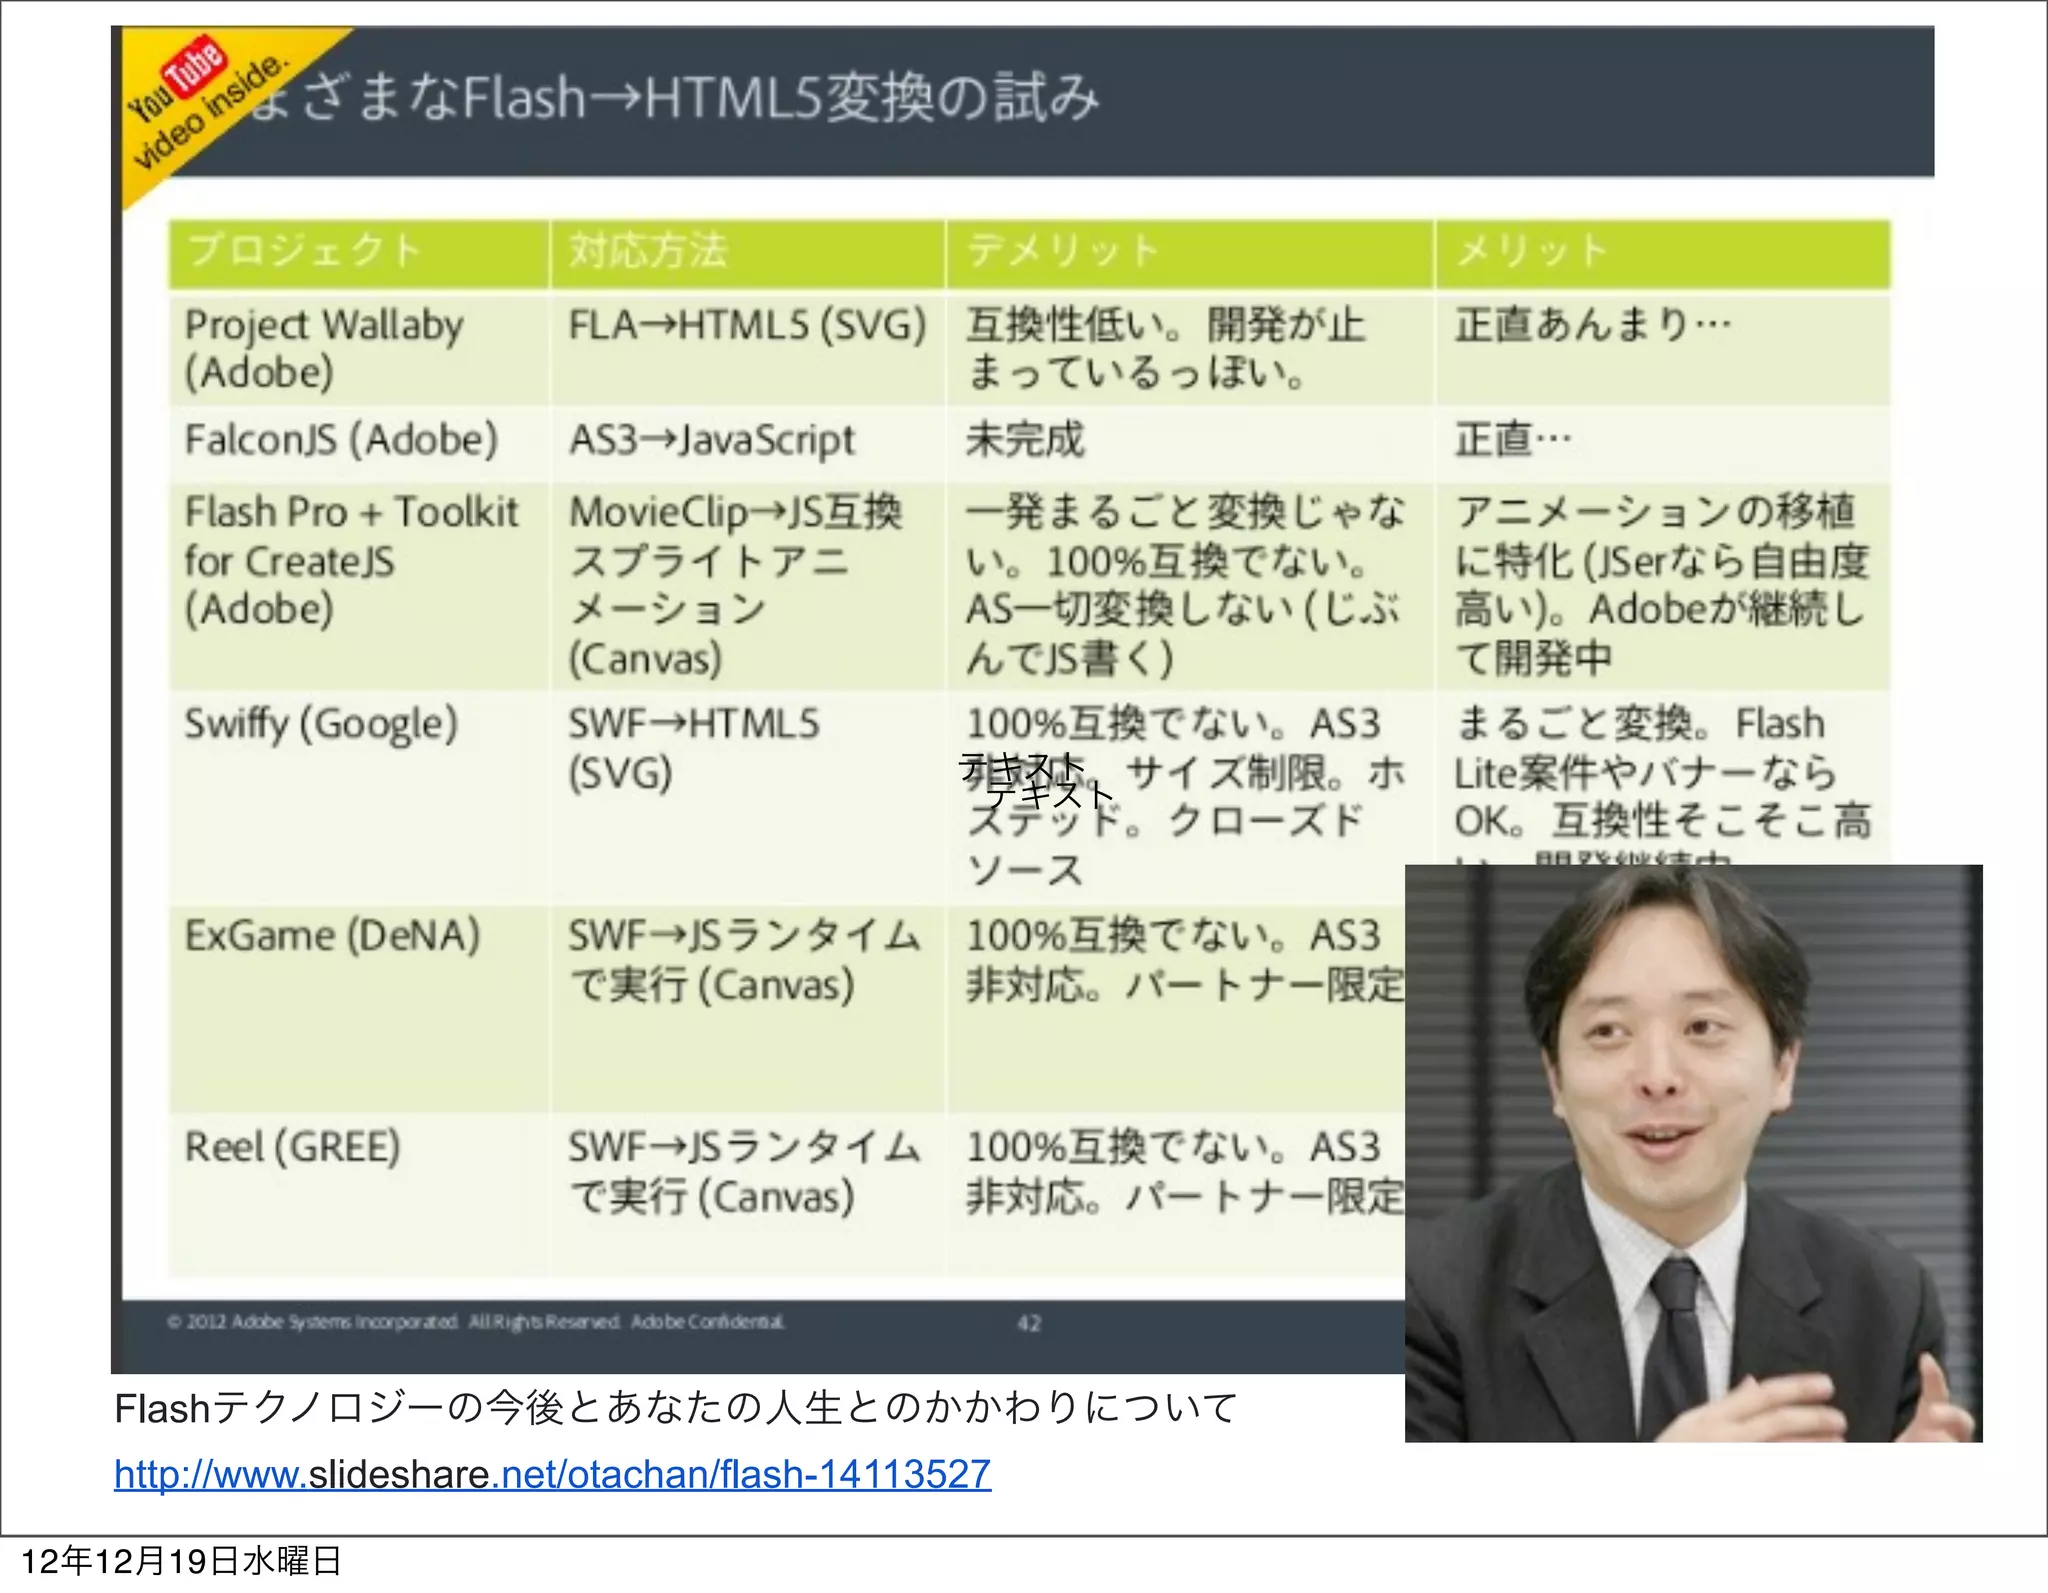Screen dimensions: 2048x1593
Task: Select Reel's 'SWF→JSランタイムで実行 (Canvas)' cell
Action: coord(747,1196)
